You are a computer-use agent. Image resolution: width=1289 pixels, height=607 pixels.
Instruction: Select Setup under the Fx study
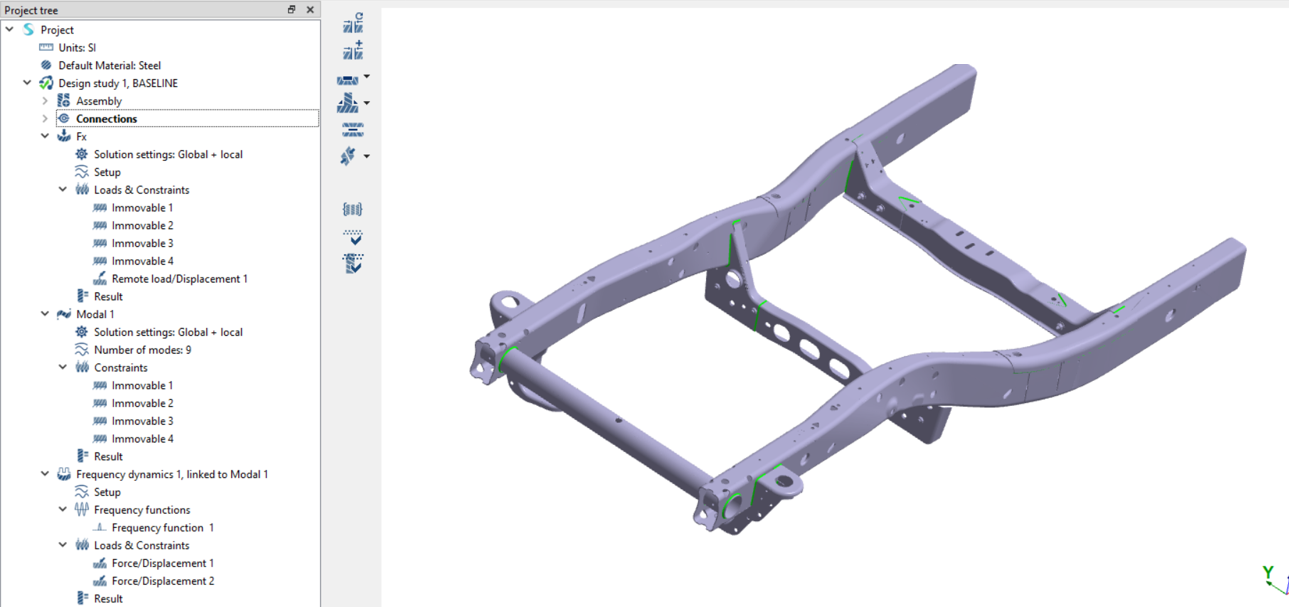107,172
